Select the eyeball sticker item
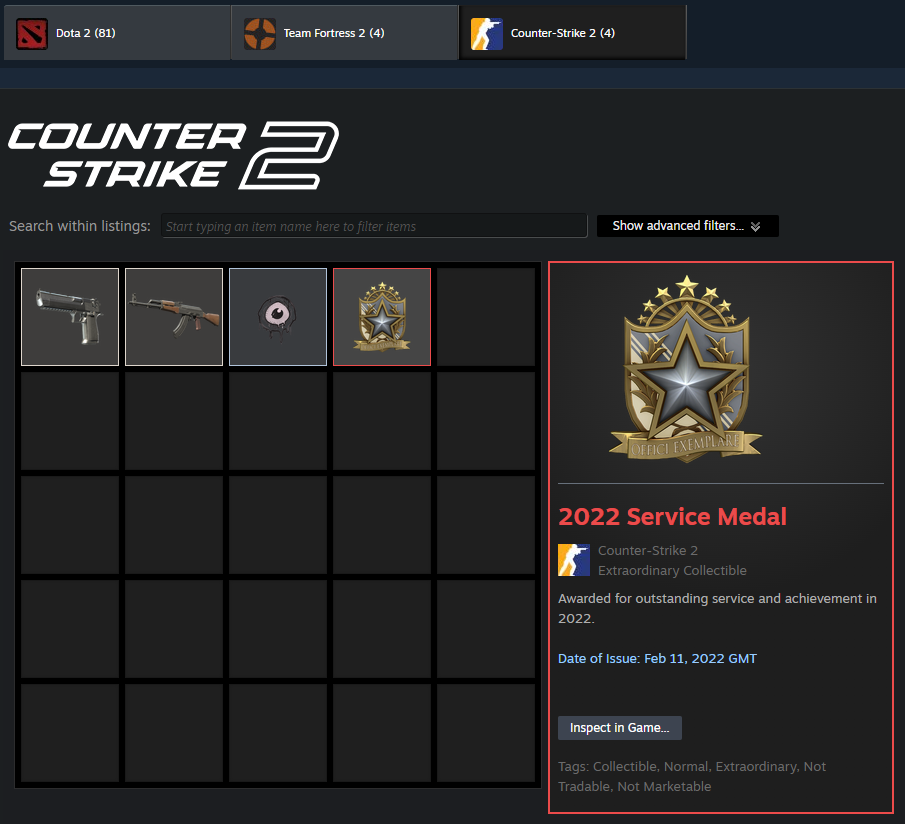Viewport: 905px width, 824px height. pyautogui.click(x=278, y=317)
